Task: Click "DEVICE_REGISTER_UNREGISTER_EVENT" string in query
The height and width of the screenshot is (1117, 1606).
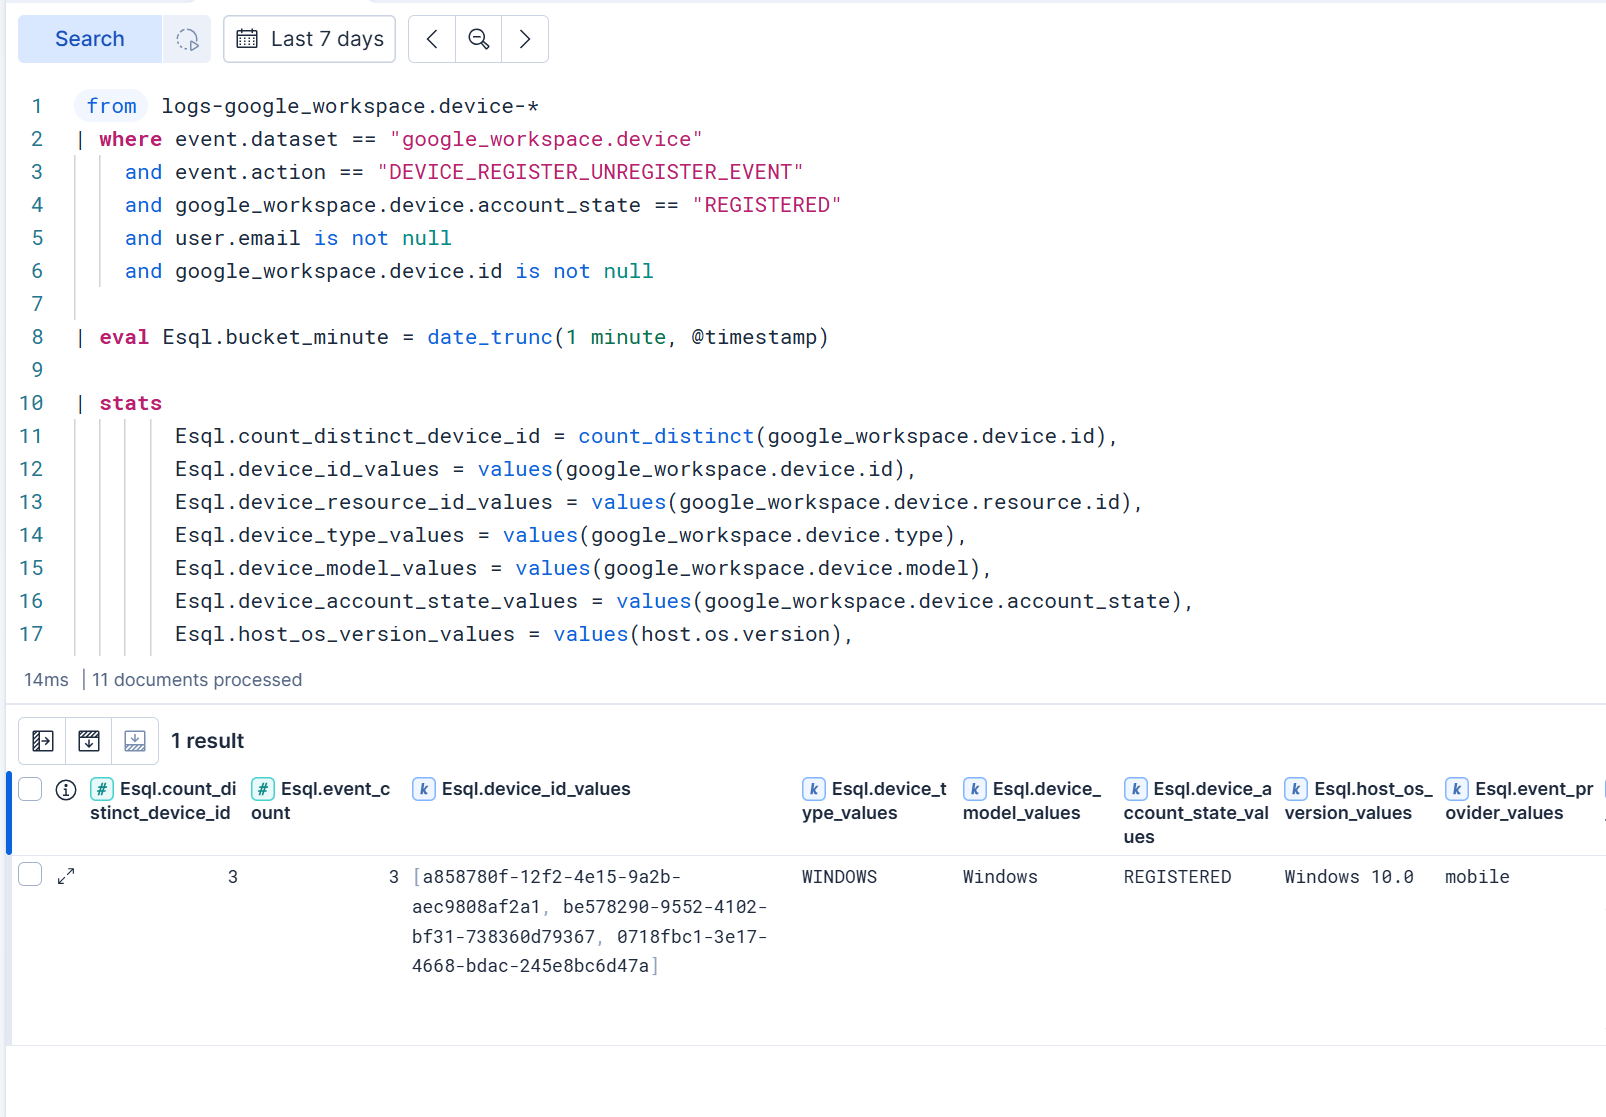Action: pyautogui.click(x=590, y=172)
